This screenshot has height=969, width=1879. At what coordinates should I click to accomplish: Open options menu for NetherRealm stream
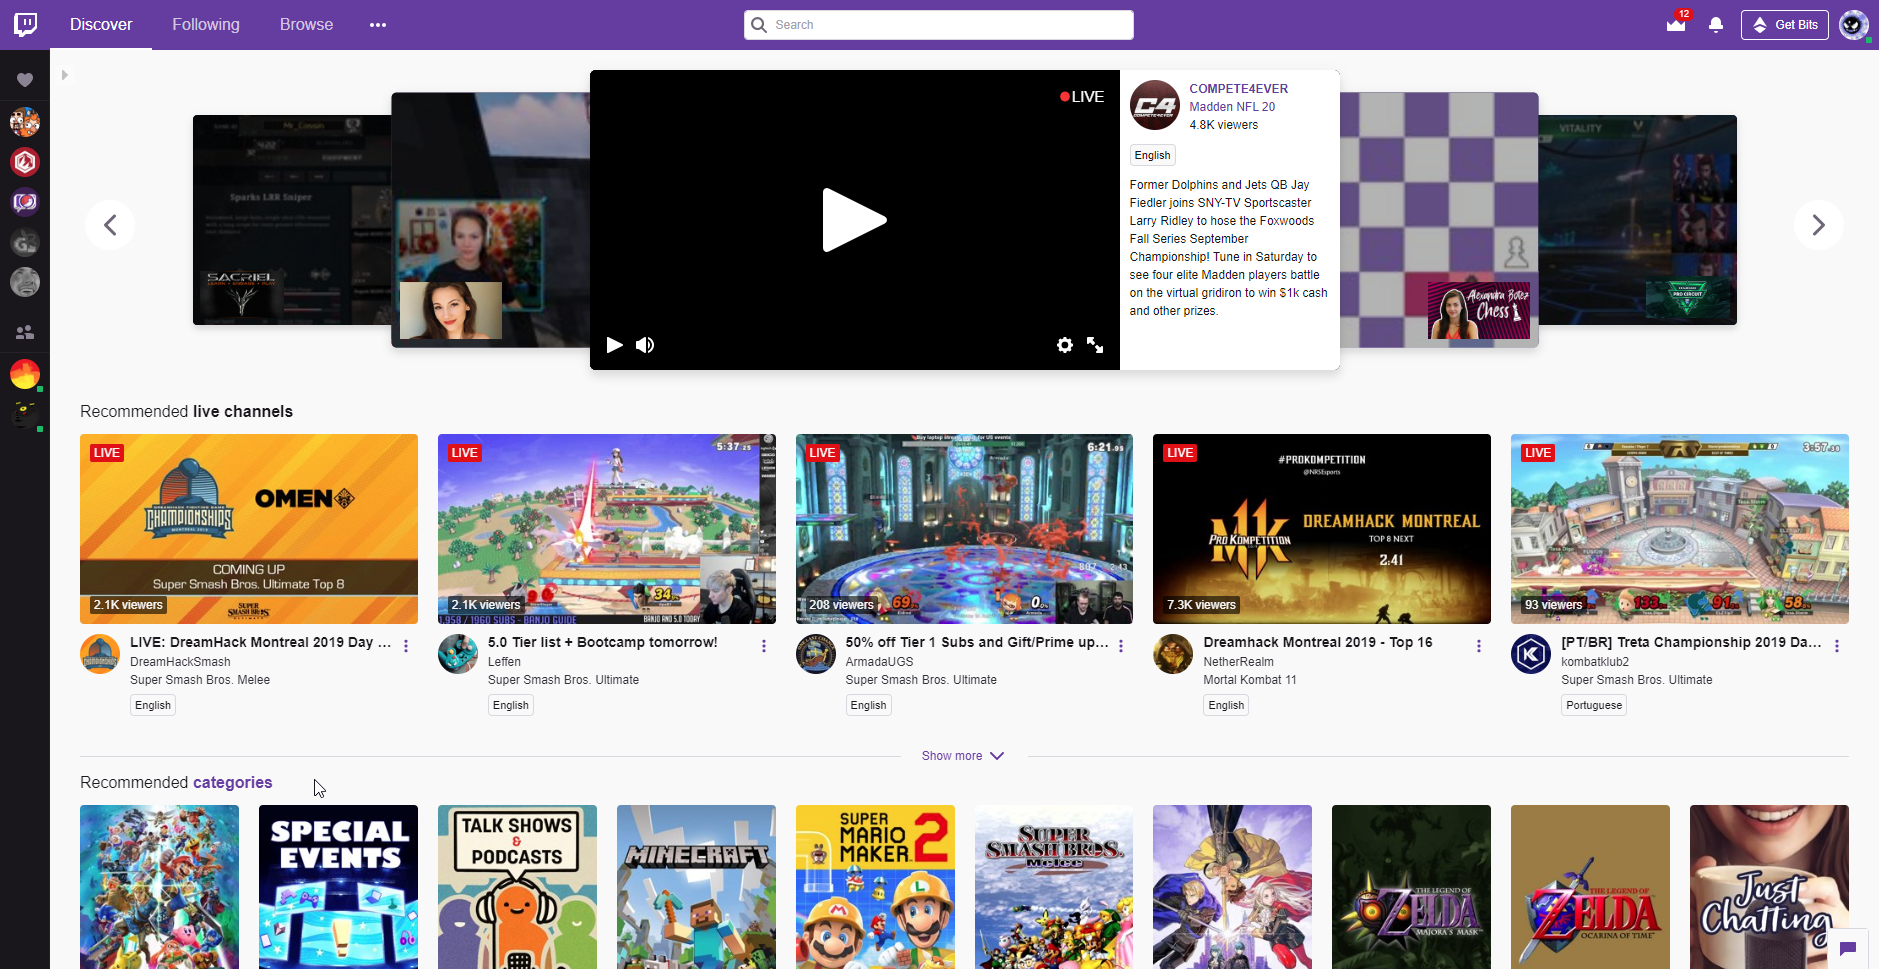[x=1479, y=646]
